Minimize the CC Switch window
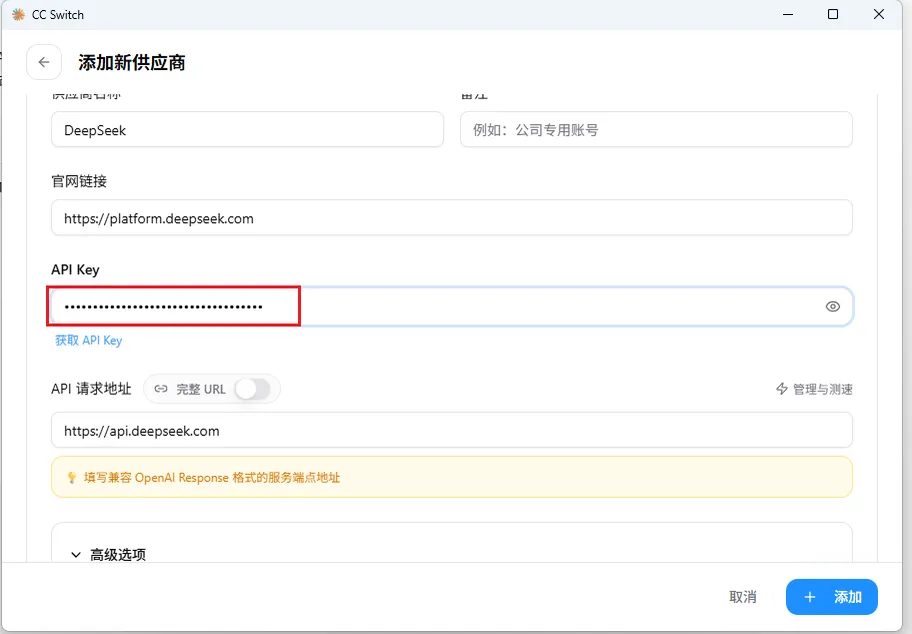Viewport: 912px width, 634px height. coord(788,15)
